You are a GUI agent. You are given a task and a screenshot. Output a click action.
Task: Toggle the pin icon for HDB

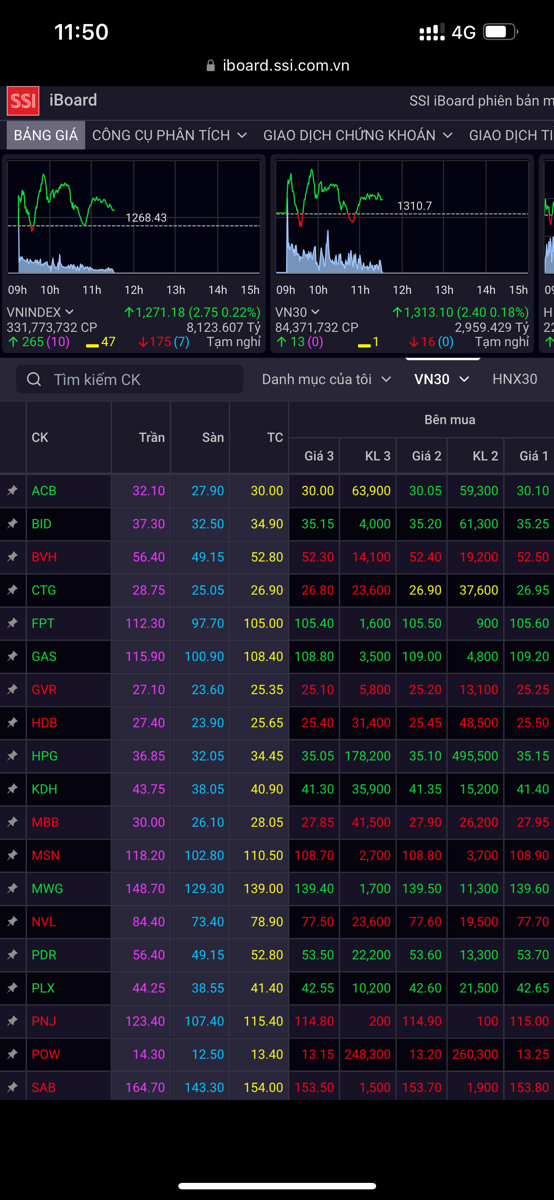13,722
